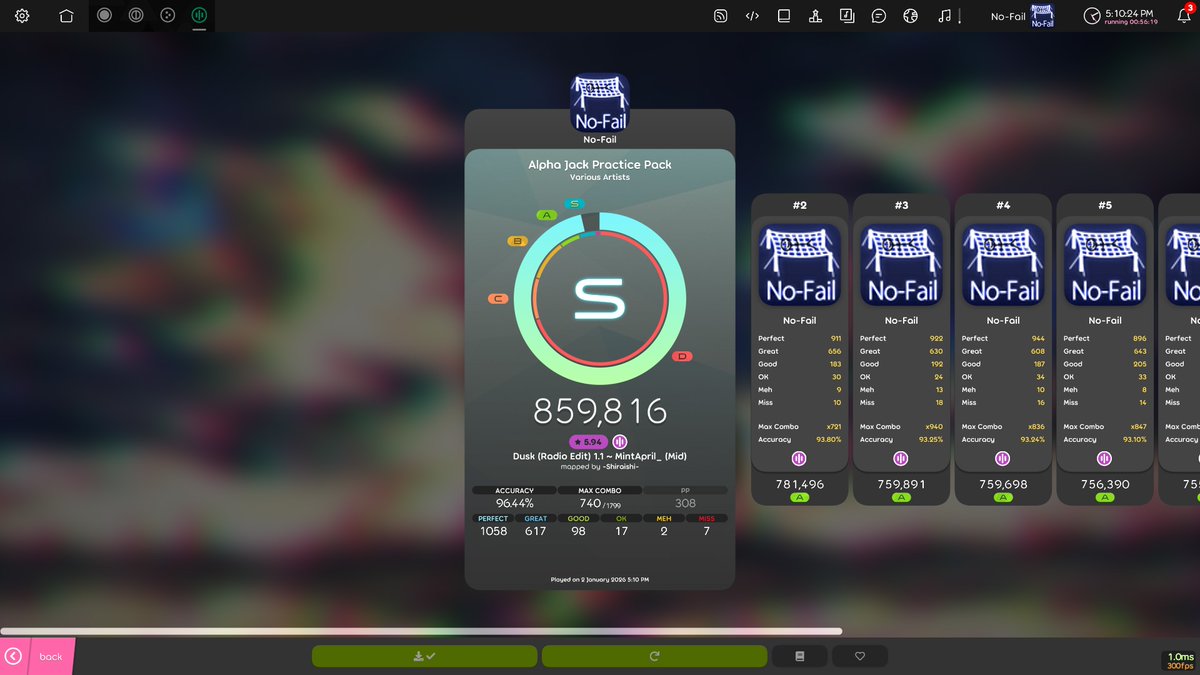Click the Alpha Jack Practice Pack title
Viewport: 1200px width, 675px height.
point(600,164)
